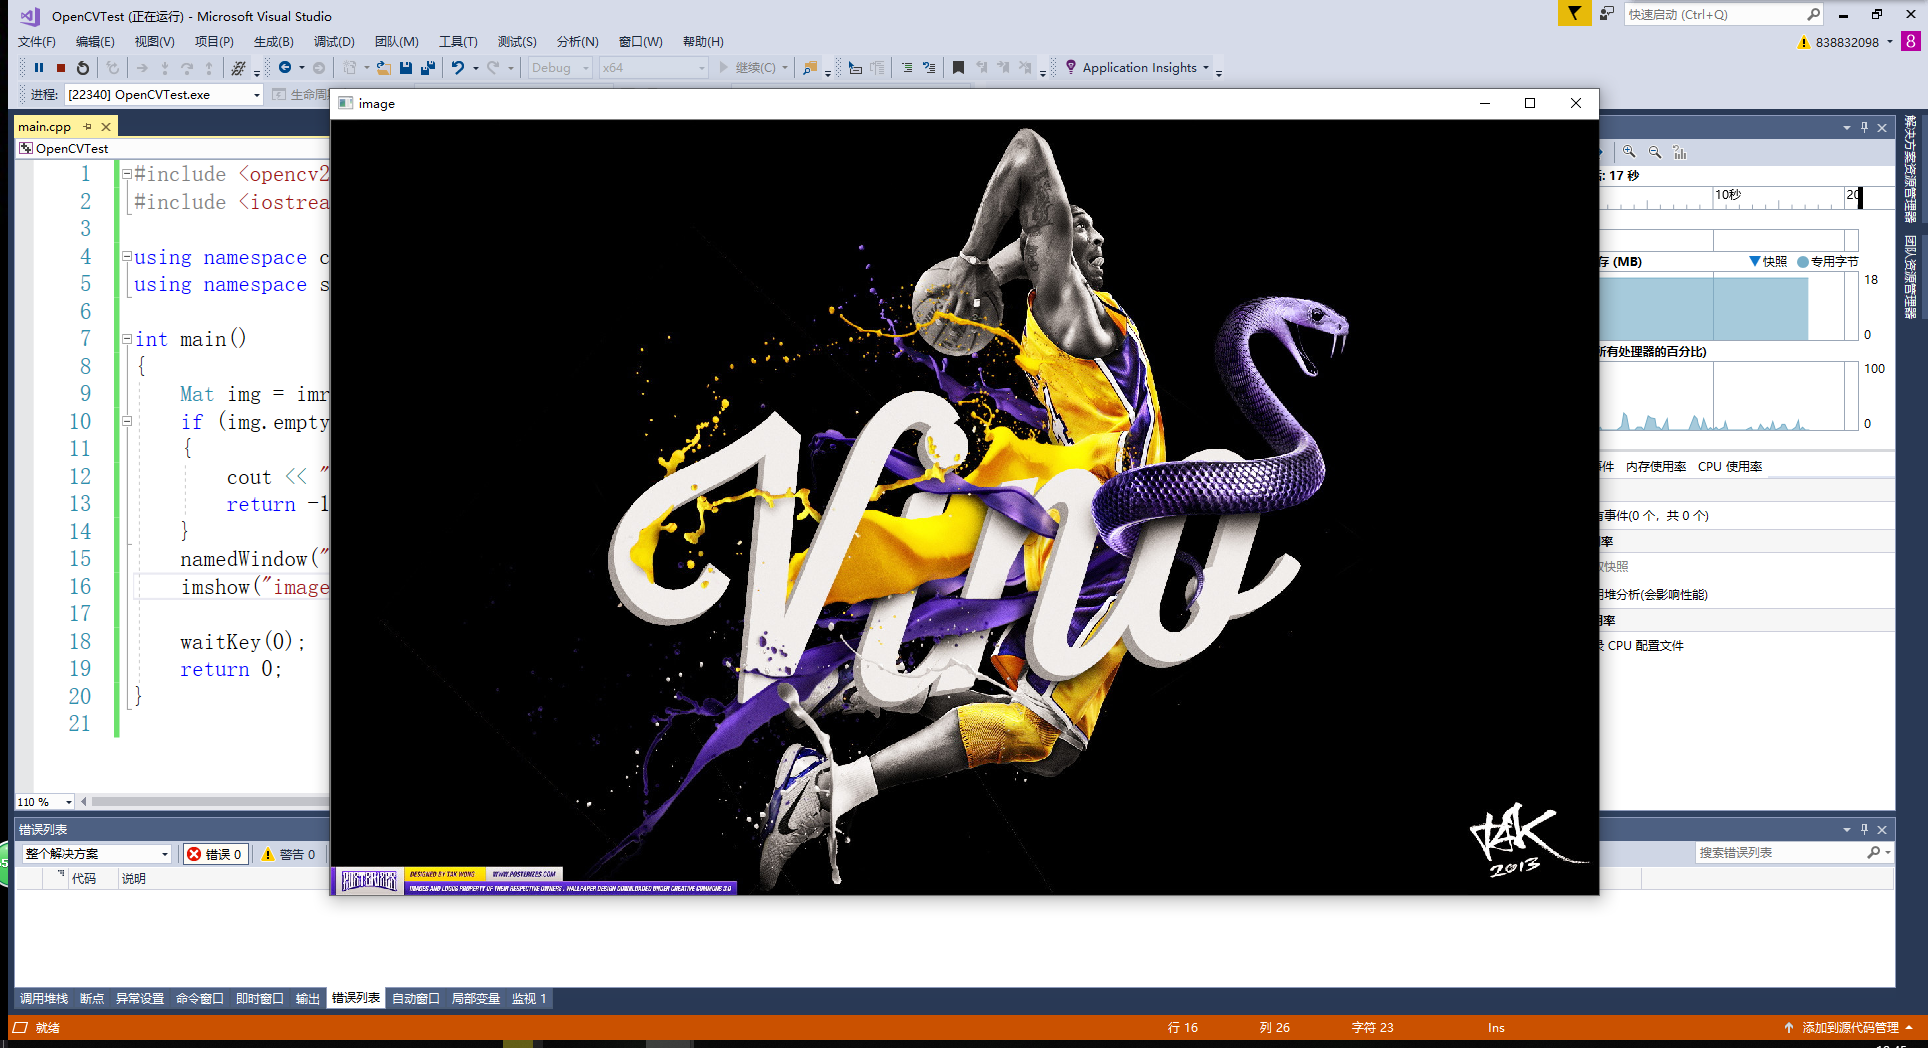
Task: Click the Quick Launch search box
Action: click(x=1724, y=14)
